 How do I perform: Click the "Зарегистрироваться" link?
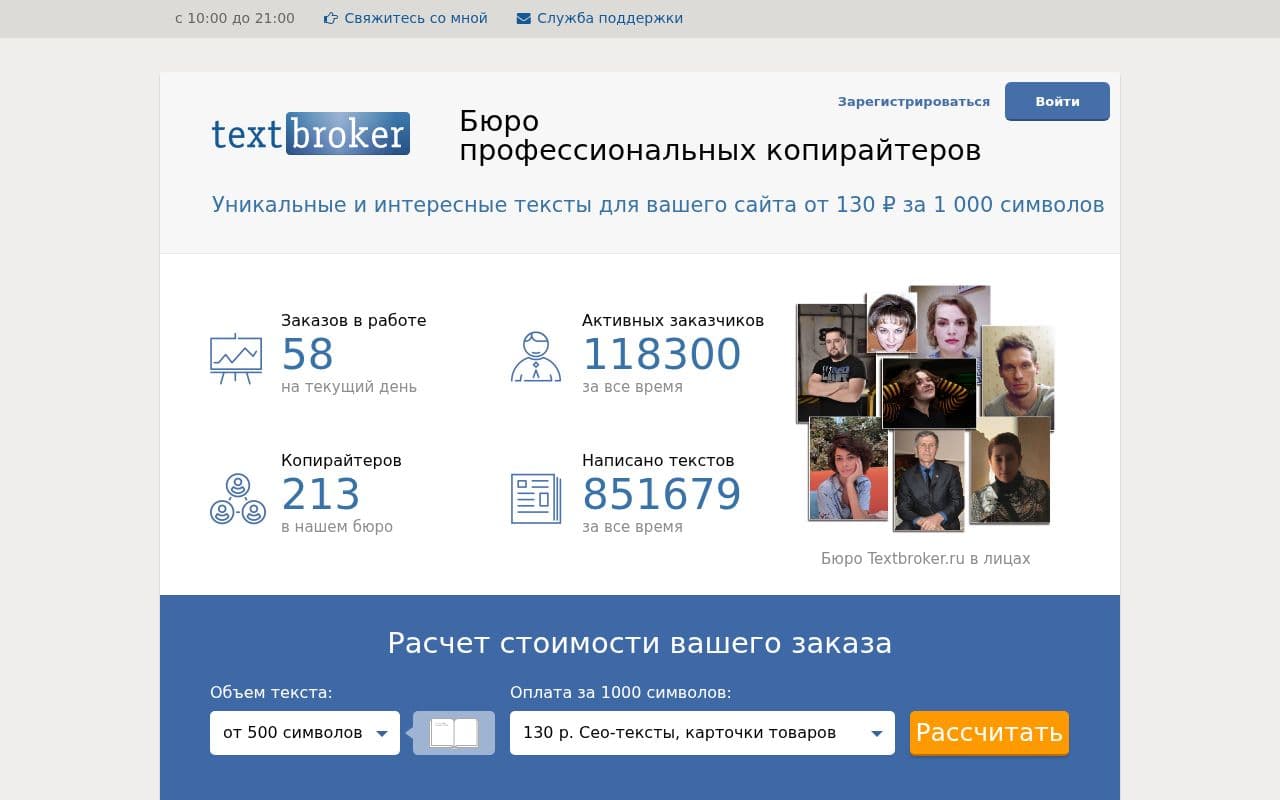coord(913,101)
